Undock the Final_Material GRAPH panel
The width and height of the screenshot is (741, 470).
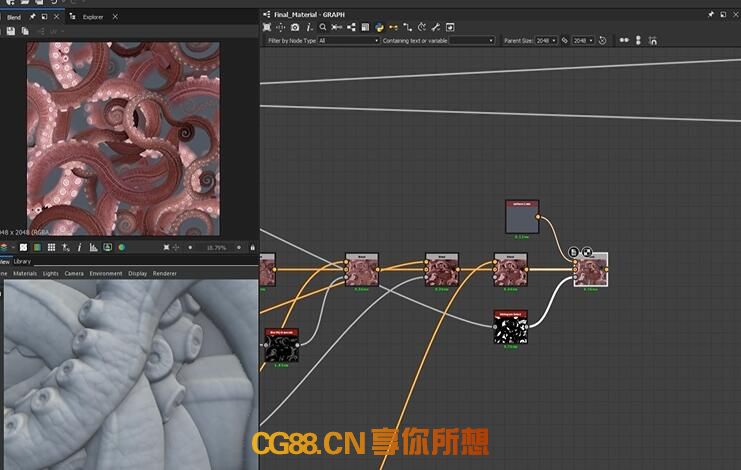coord(723,15)
